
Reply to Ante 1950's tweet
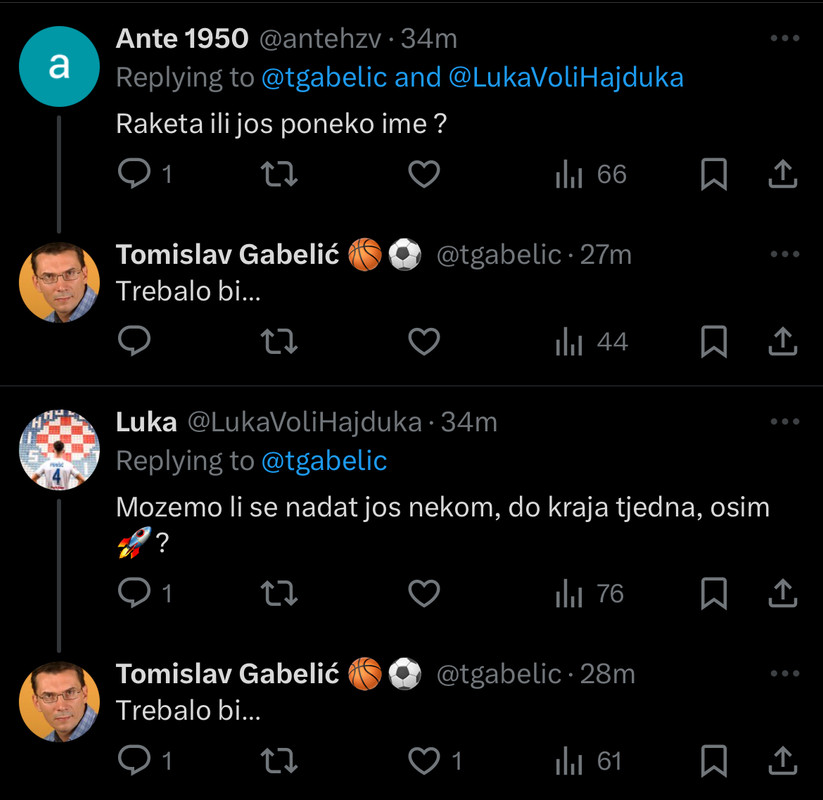tap(134, 175)
